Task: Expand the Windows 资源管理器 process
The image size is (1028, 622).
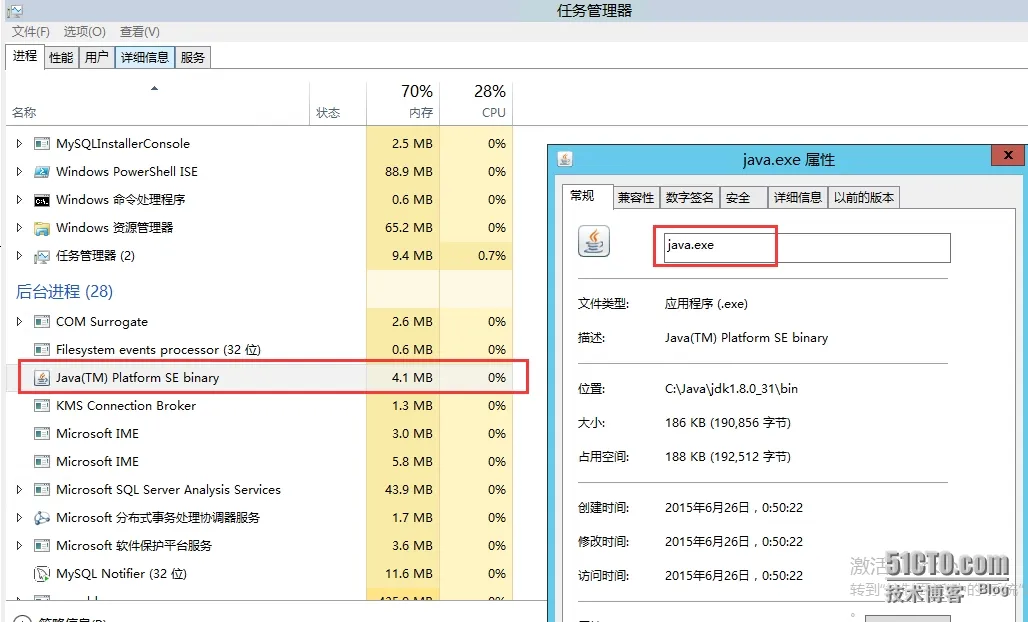Action: tap(19, 228)
